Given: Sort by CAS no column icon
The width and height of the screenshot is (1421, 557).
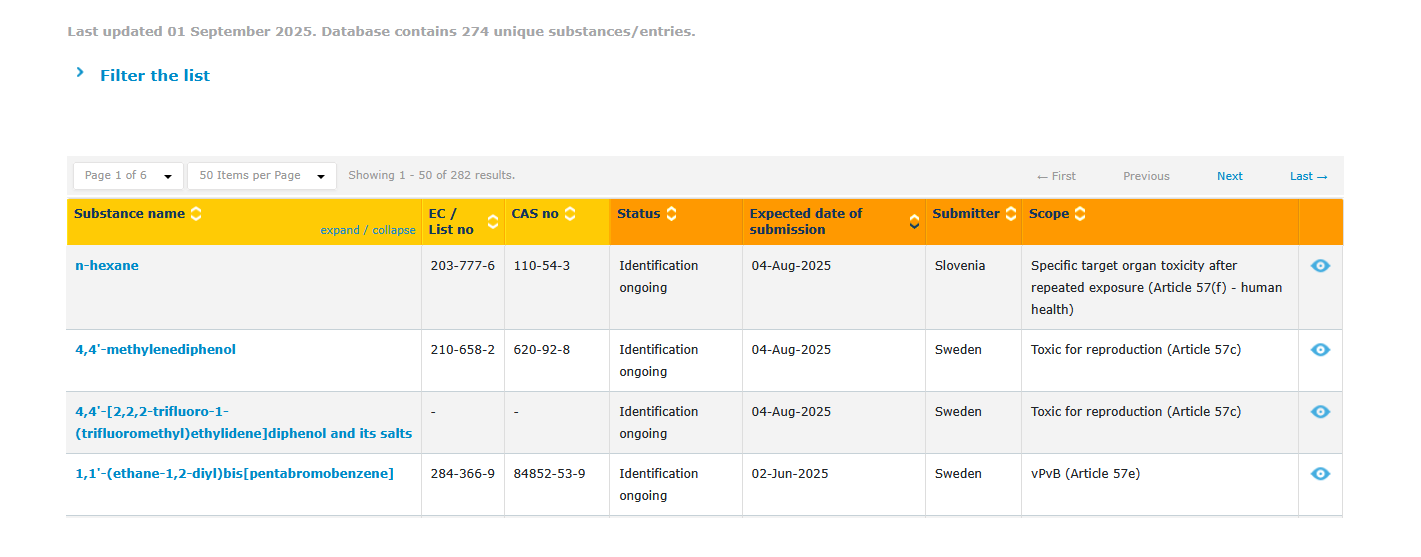Looking at the screenshot, I should 570,213.
